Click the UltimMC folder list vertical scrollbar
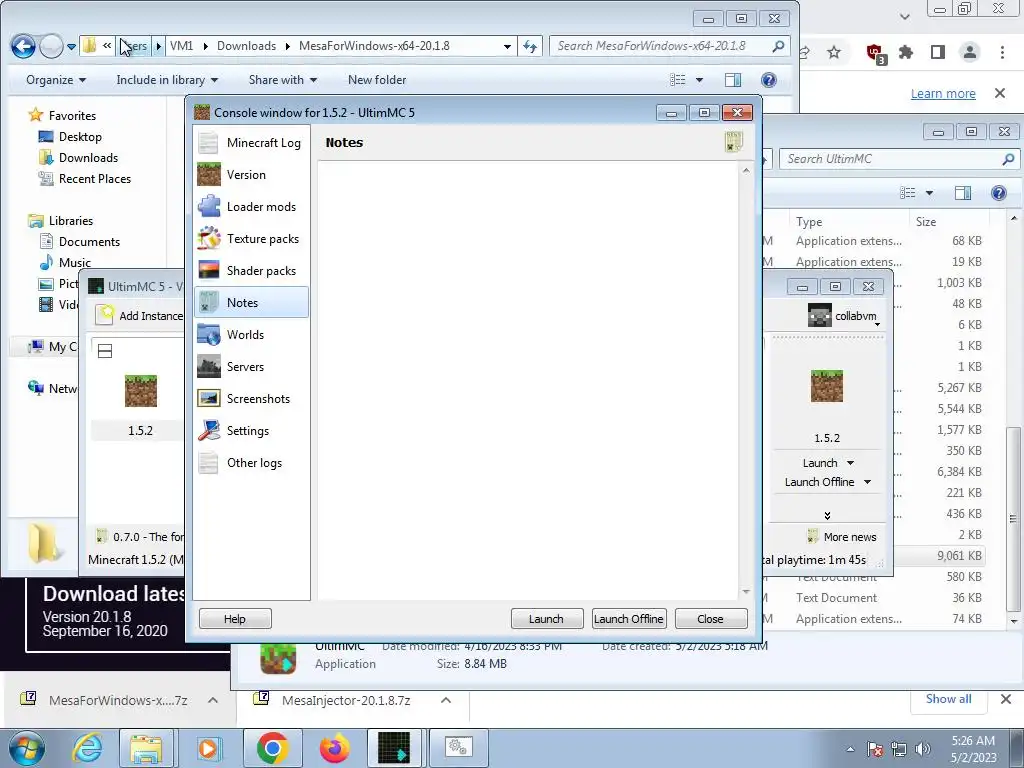1024x768 pixels. point(1014,519)
